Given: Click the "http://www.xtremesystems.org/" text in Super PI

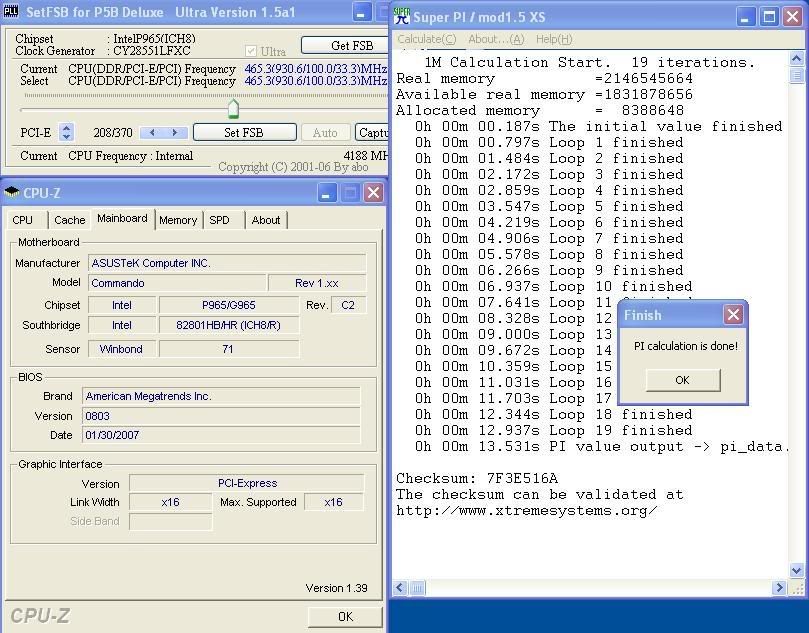Looking at the screenshot, I should tap(526, 510).
